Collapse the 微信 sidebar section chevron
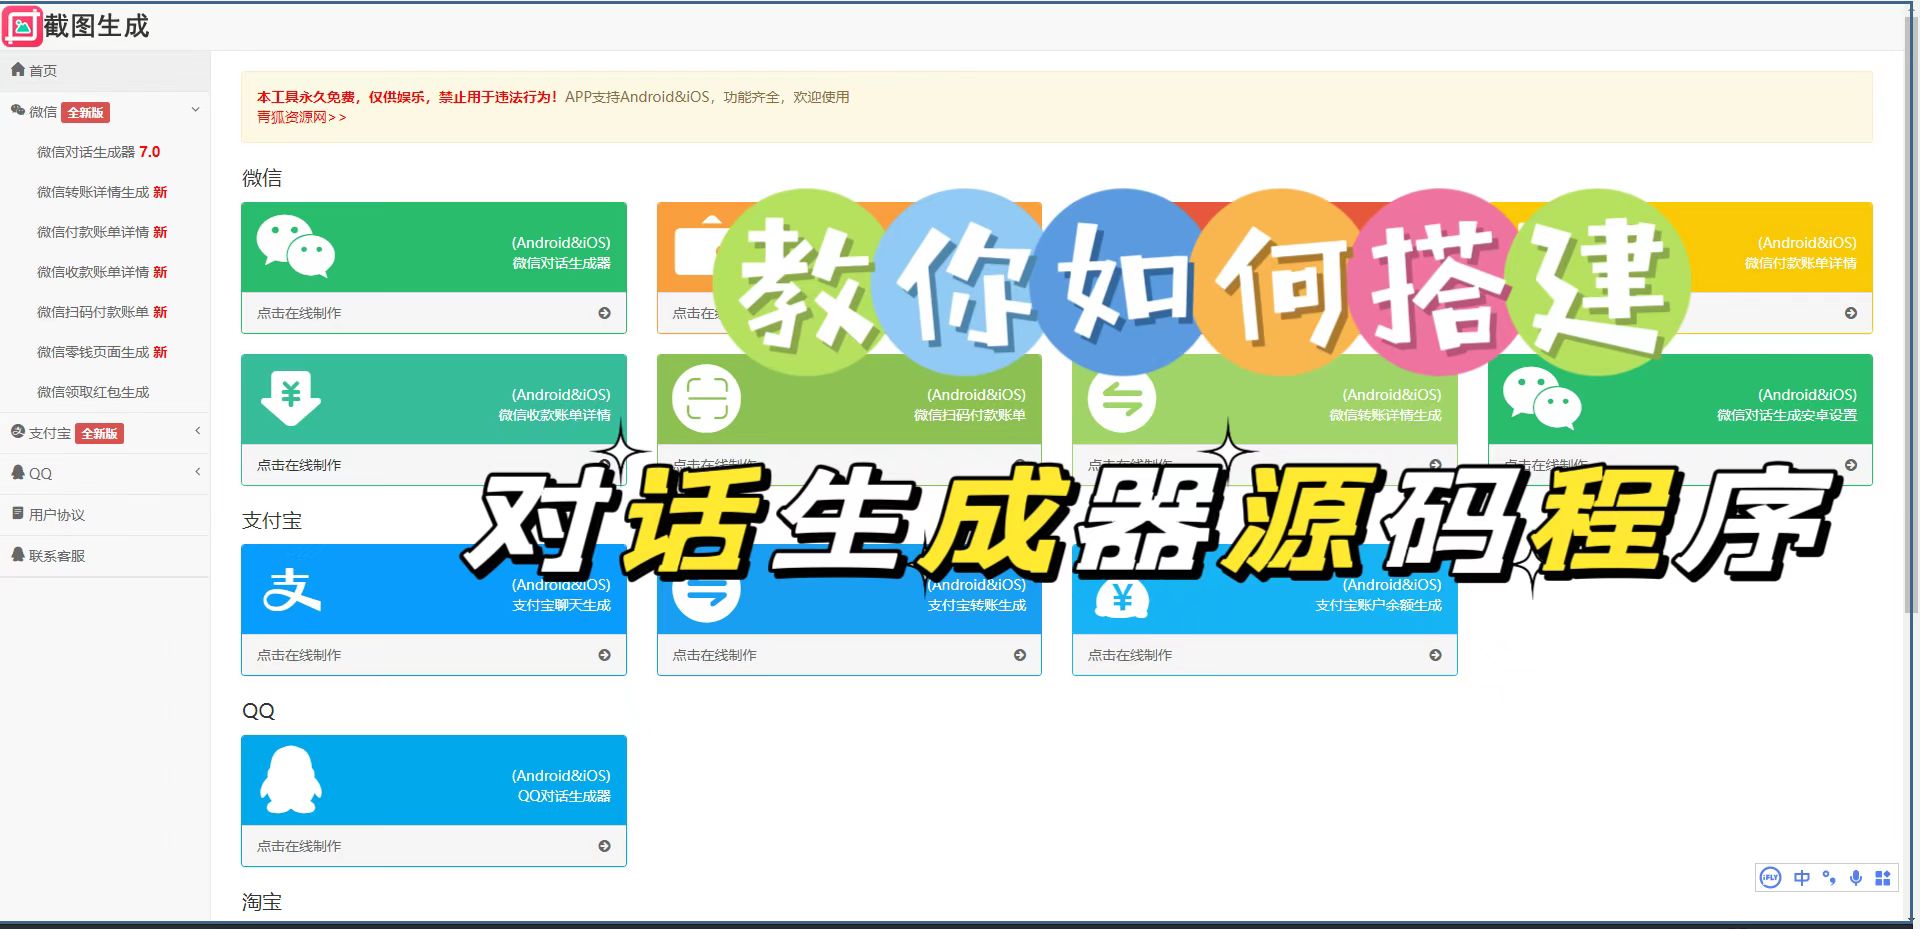This screenshot has width=1920, height=929. click(x=196, y=110)
